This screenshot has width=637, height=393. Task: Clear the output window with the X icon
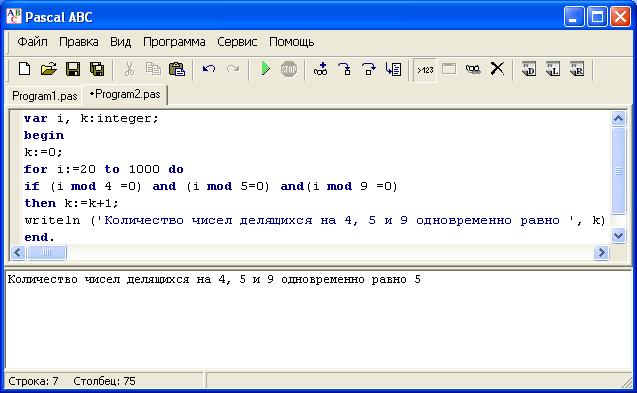coord(497,69)
